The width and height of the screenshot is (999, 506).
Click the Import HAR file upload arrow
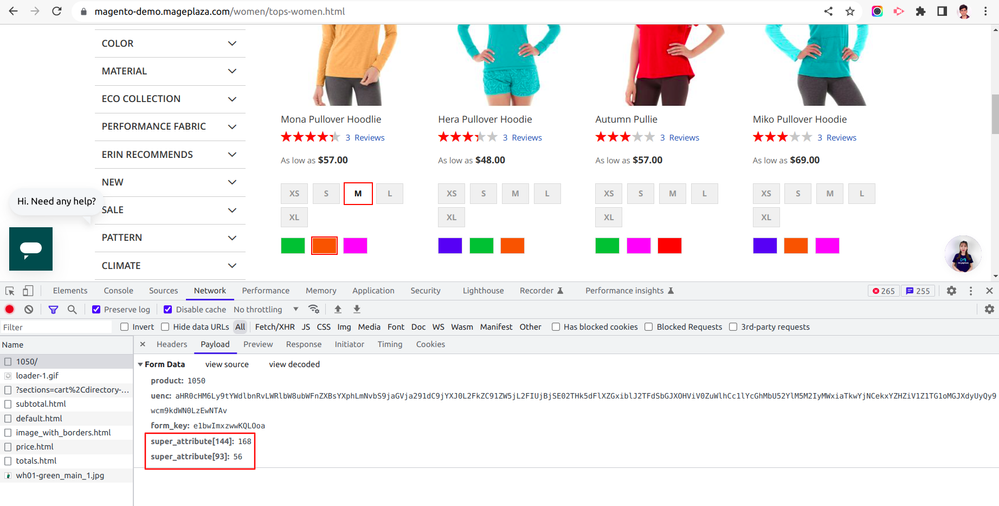[338, 310]
